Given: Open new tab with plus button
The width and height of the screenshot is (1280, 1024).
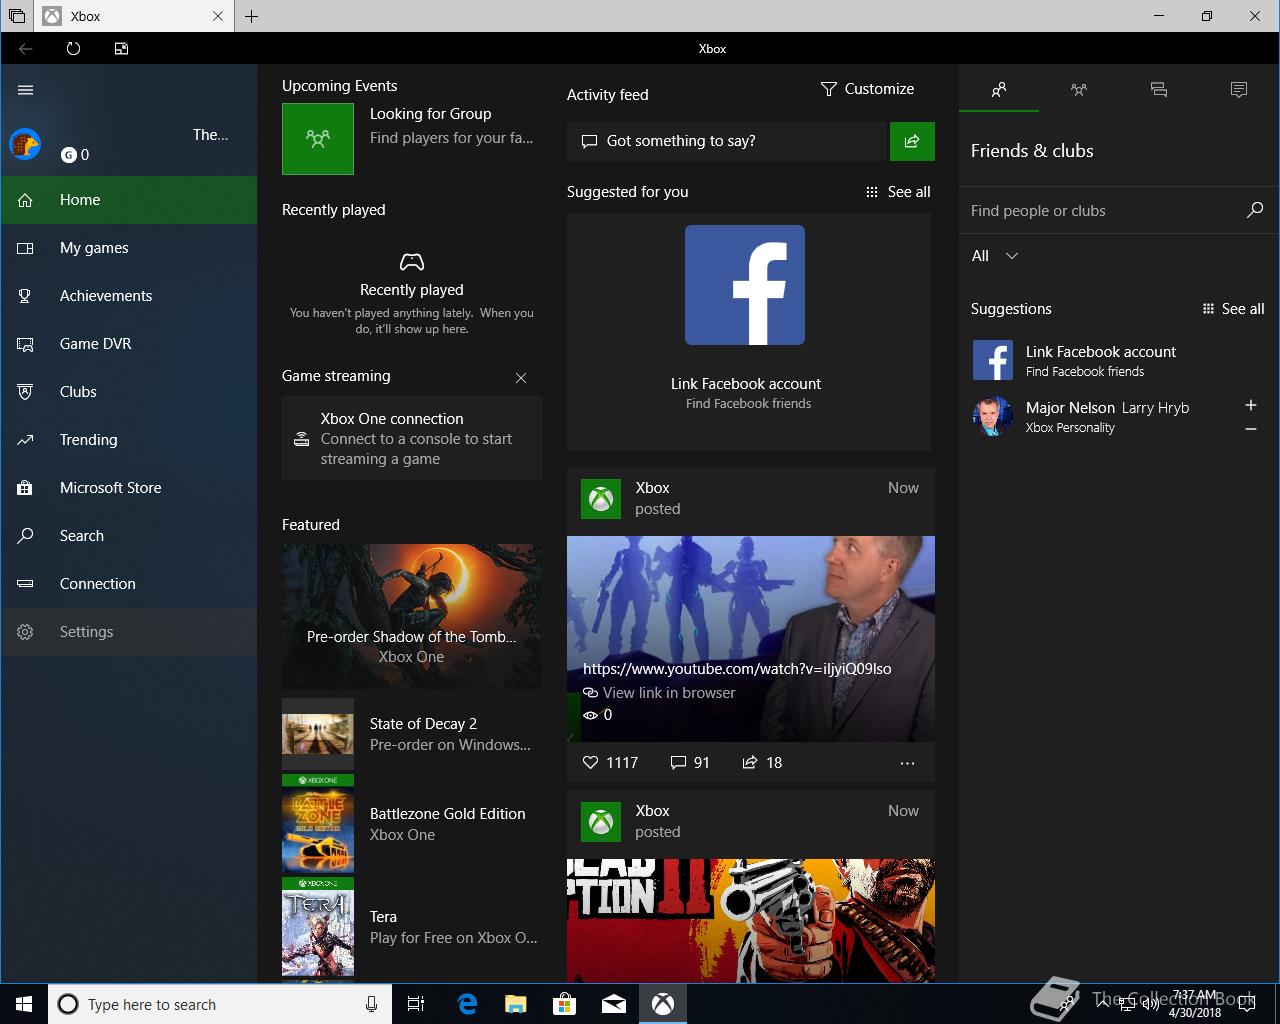Looking at the screenshot, I should [251, 16].
